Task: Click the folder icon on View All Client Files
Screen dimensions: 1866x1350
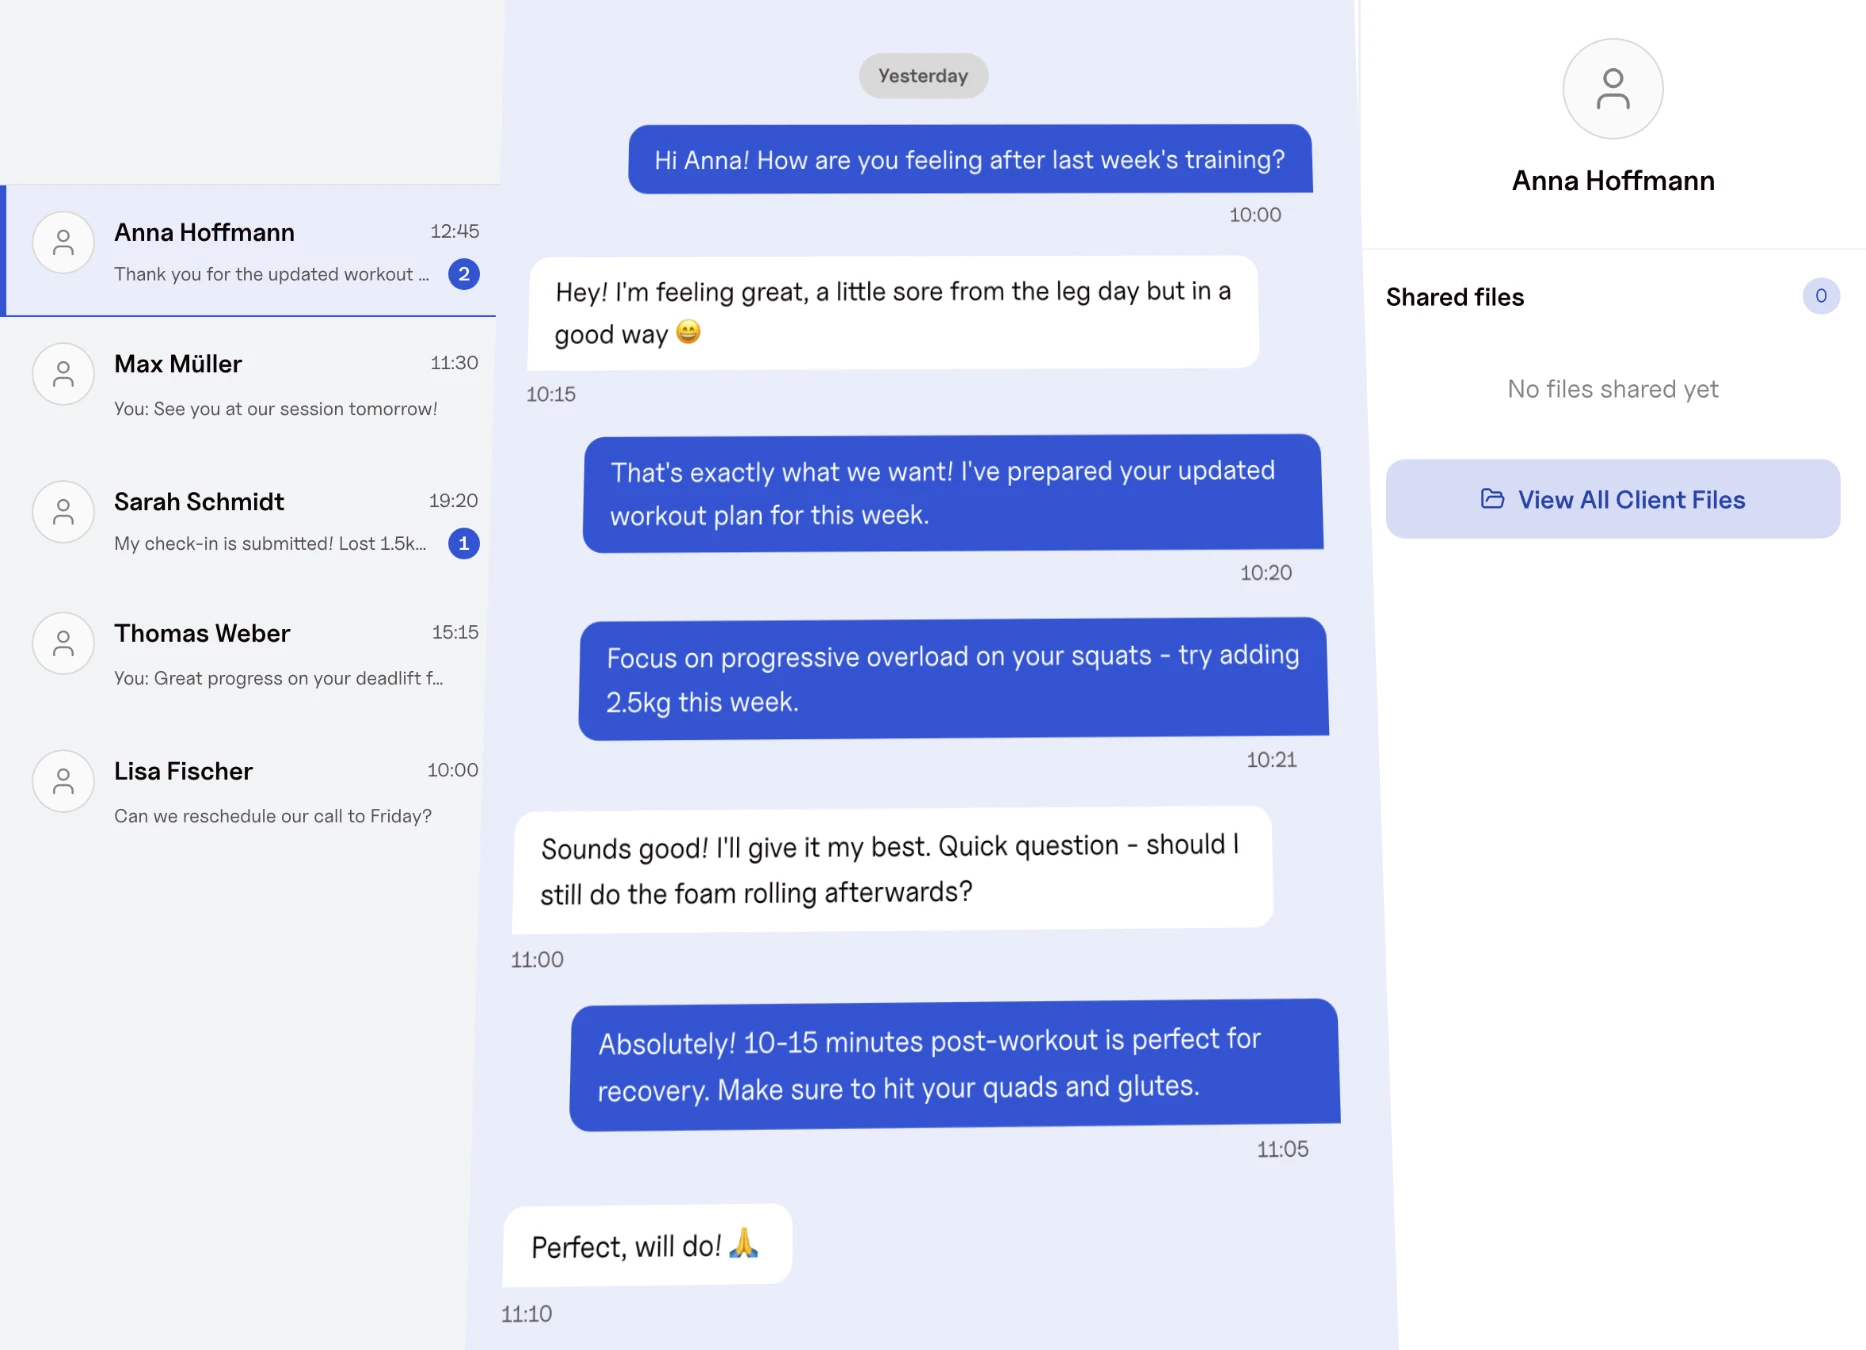Action: click(1492, 499)
